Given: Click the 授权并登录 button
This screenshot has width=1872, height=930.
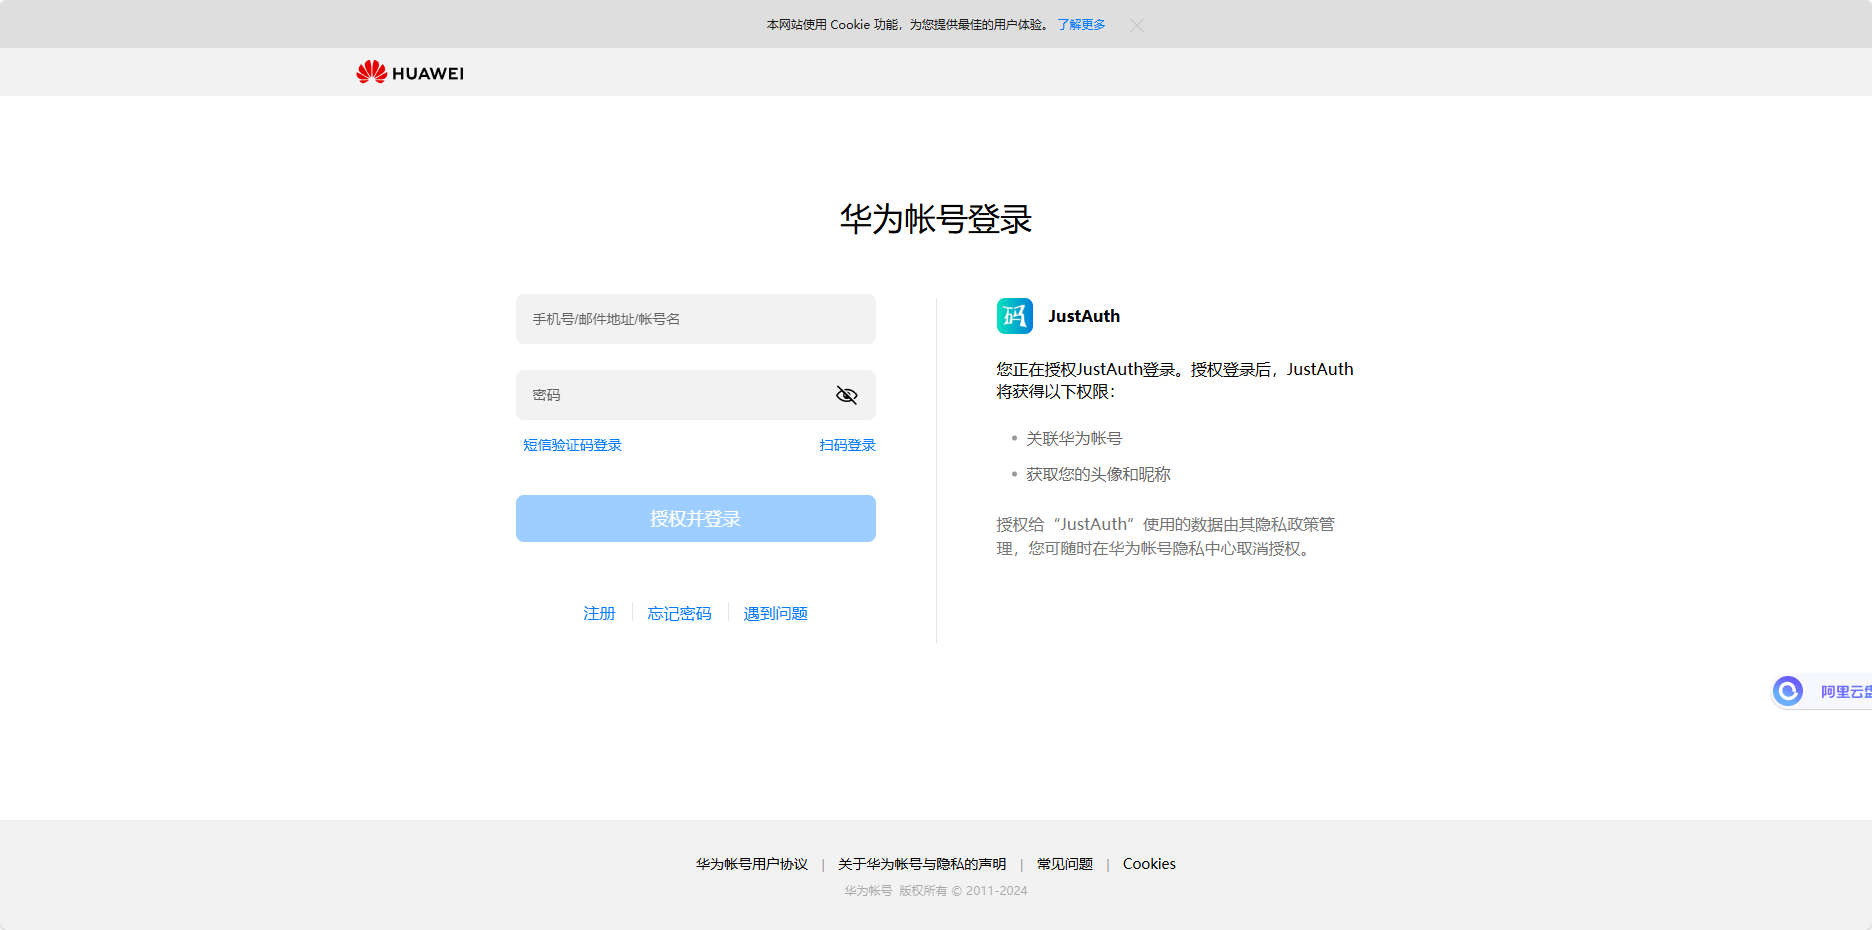Looking at the screenshot, I should click(x=696, y=519).
